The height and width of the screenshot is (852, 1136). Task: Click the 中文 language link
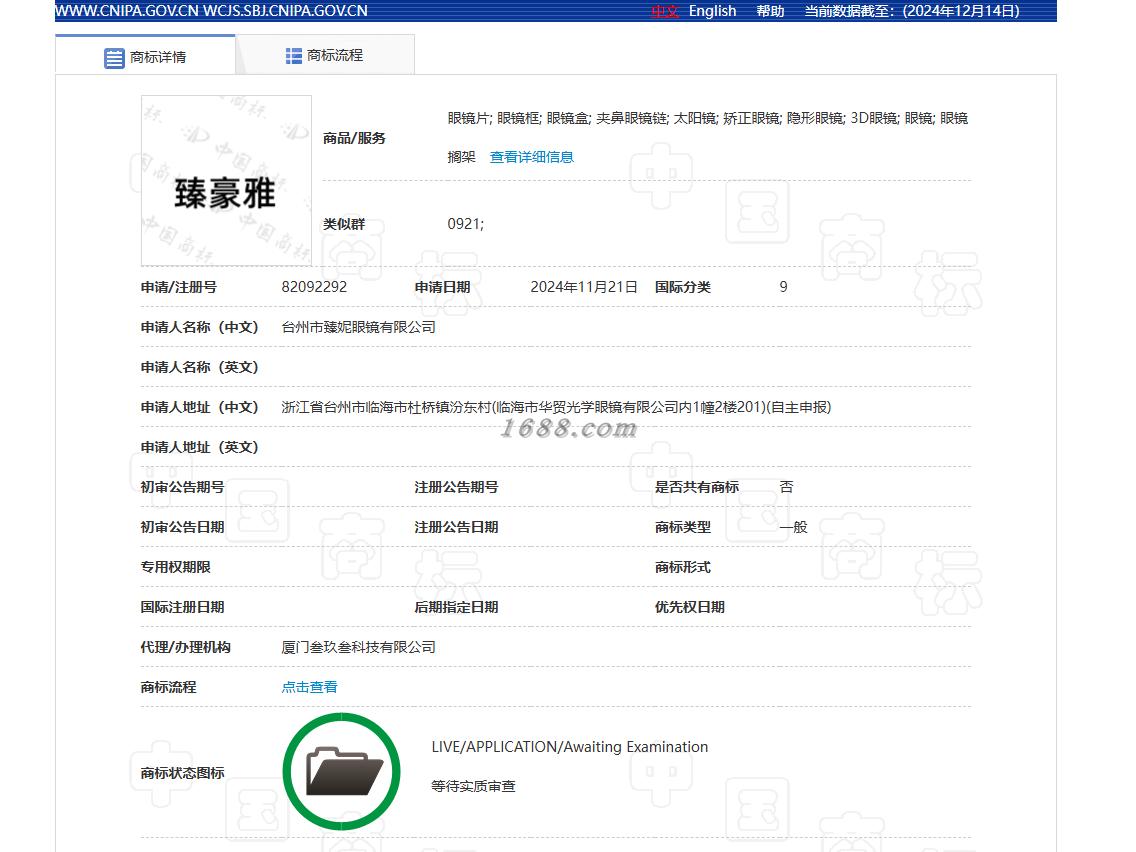(x=664, y=11)
